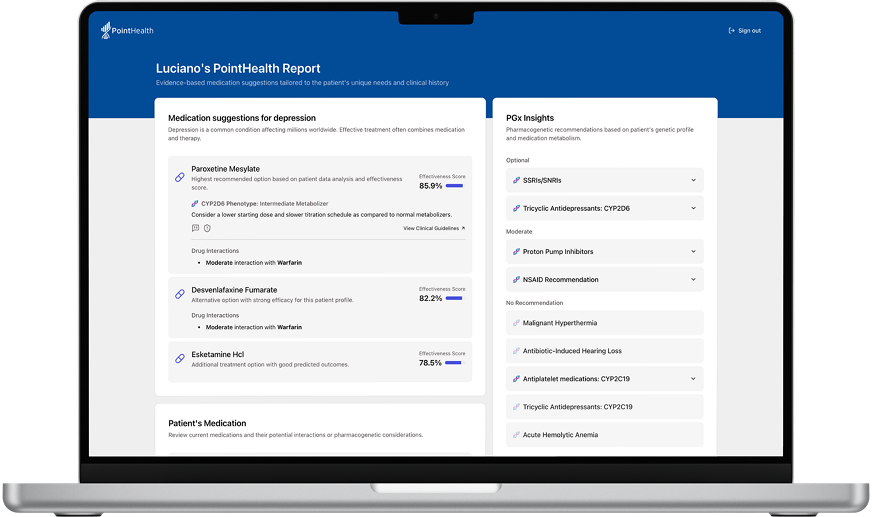
Task: Click the 85.9% effectiveness score value
Action: (x=430, y=186)
